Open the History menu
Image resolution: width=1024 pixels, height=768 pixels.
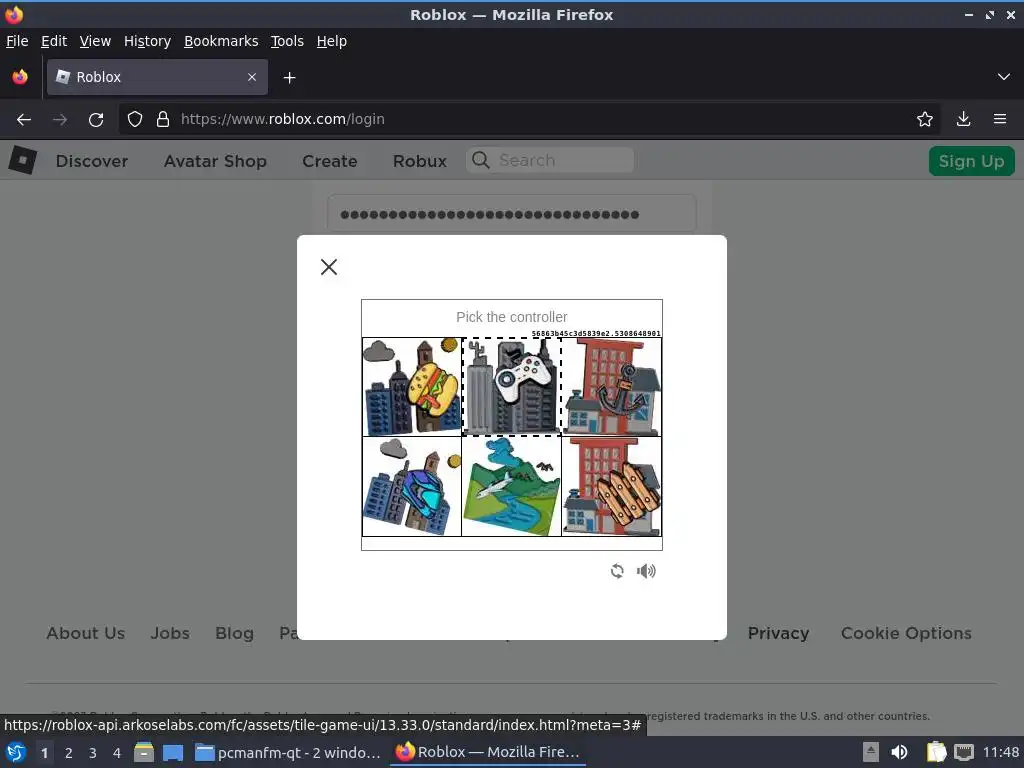[x=147, y=41]
